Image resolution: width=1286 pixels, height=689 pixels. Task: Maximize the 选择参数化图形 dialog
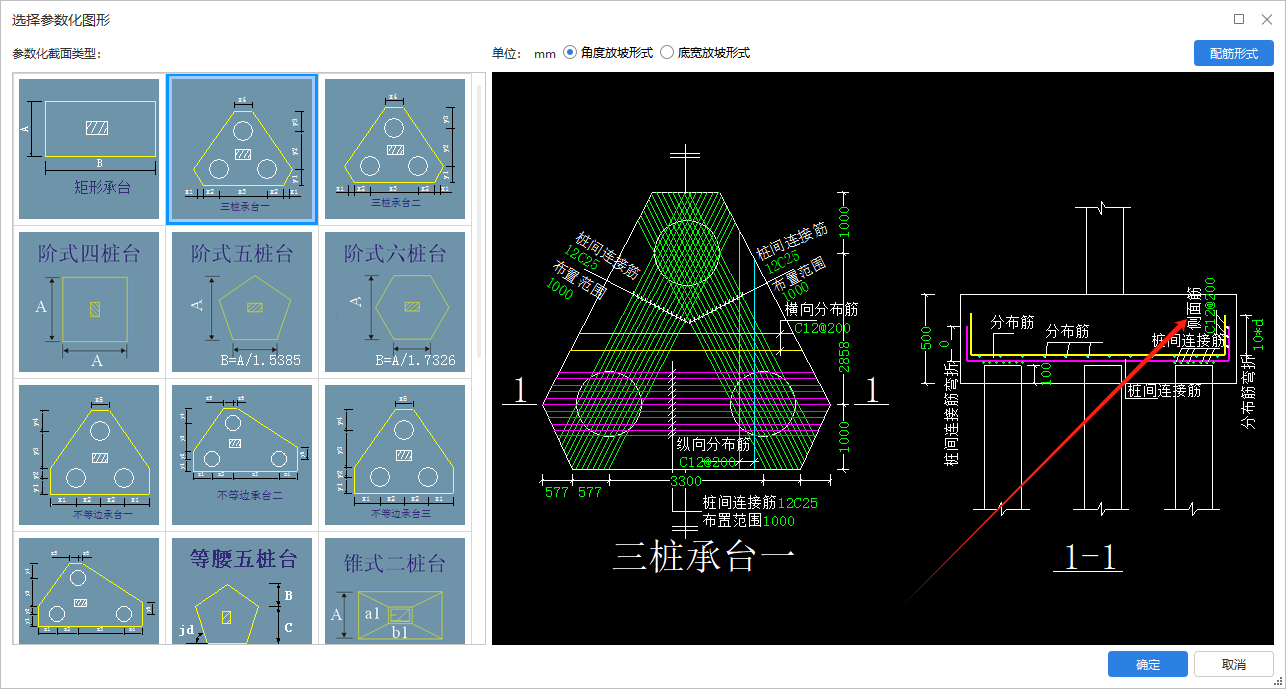click(x=1239, y=19)
